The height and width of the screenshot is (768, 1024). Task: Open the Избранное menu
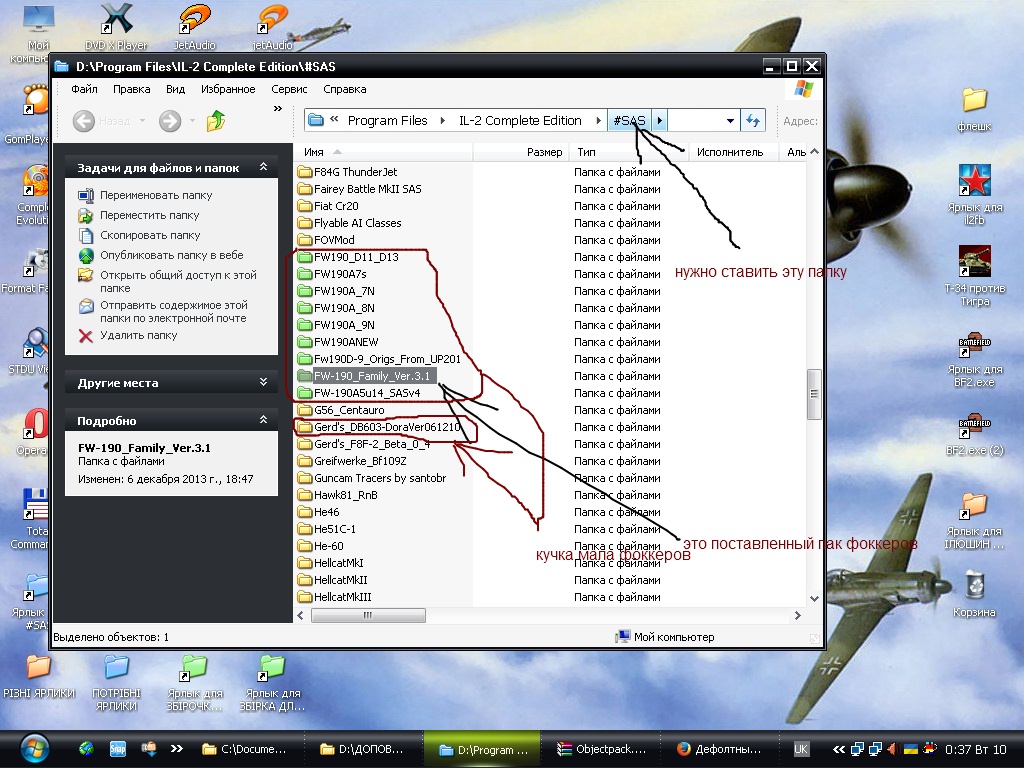pyautogui.click(x=228, y=89)
